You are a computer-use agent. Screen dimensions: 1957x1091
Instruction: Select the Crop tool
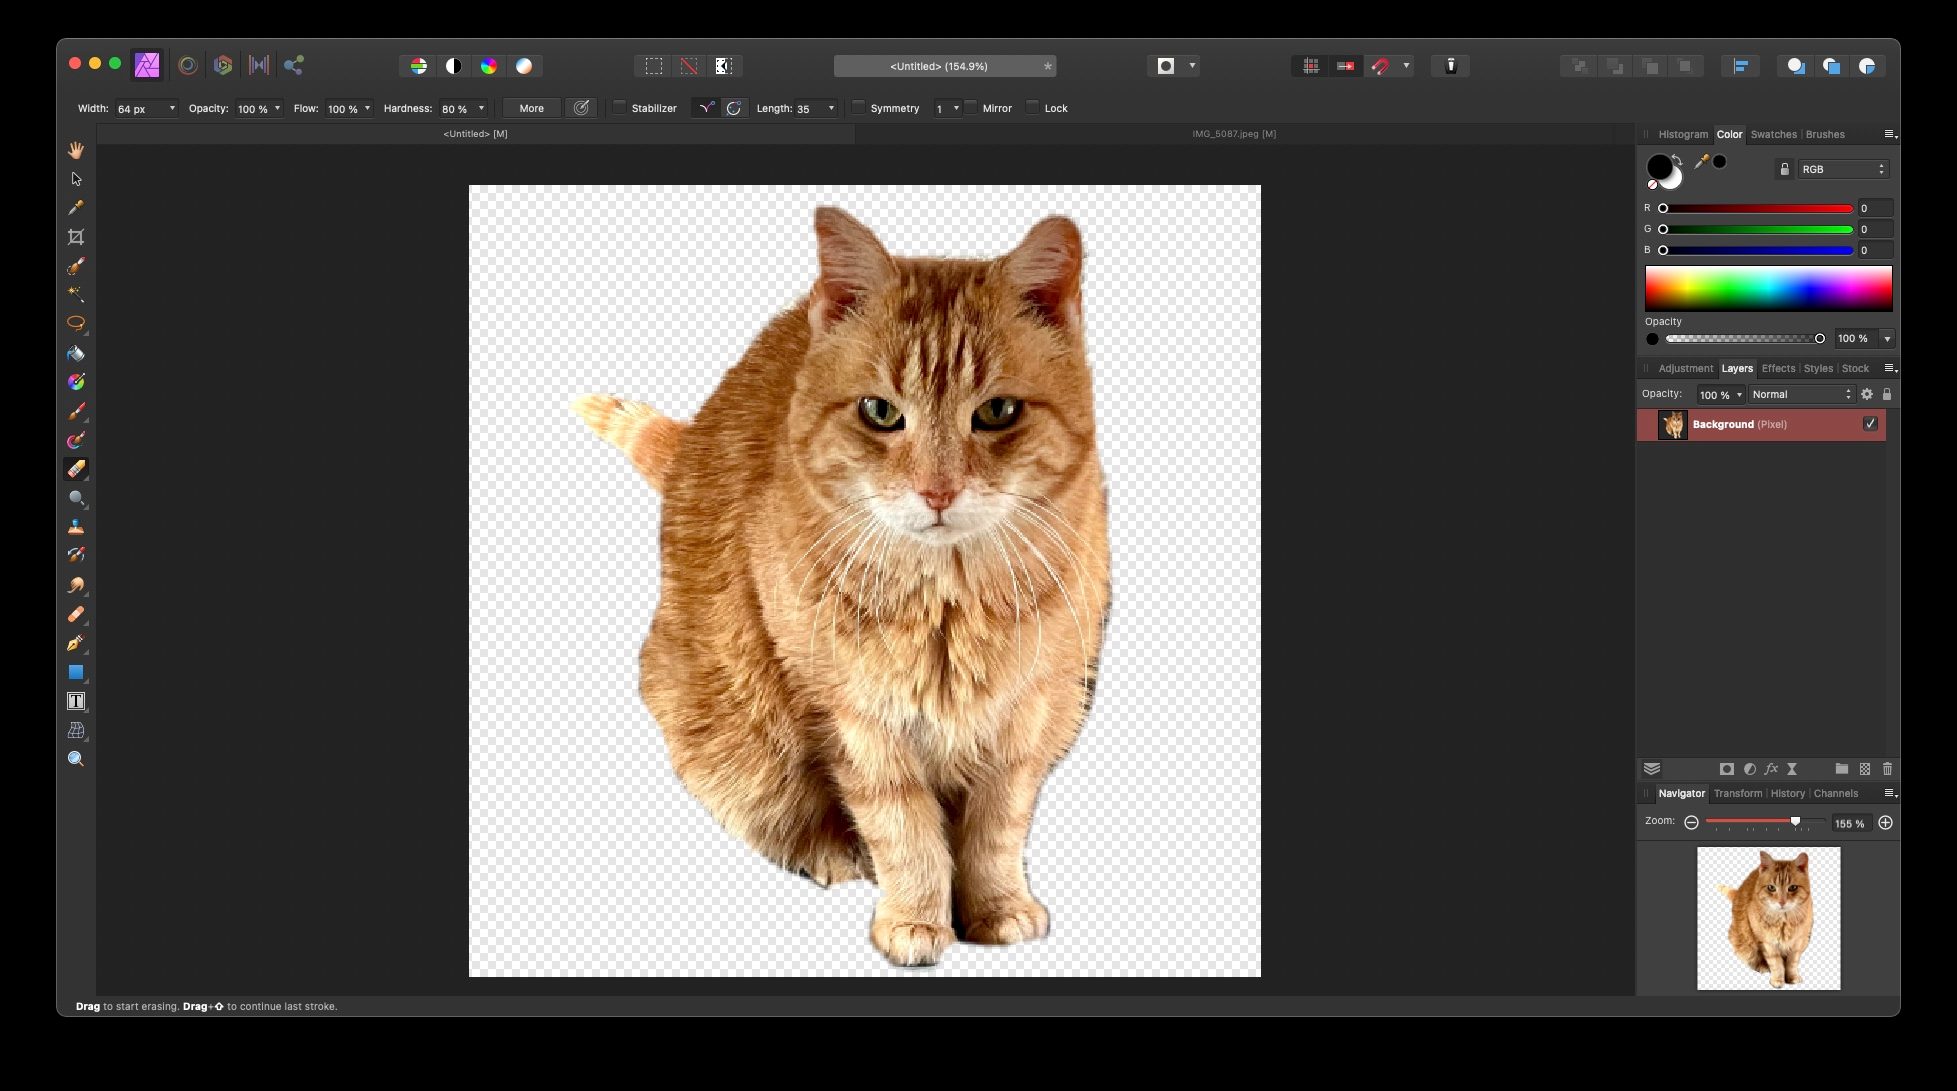click(x=76, y=237)
